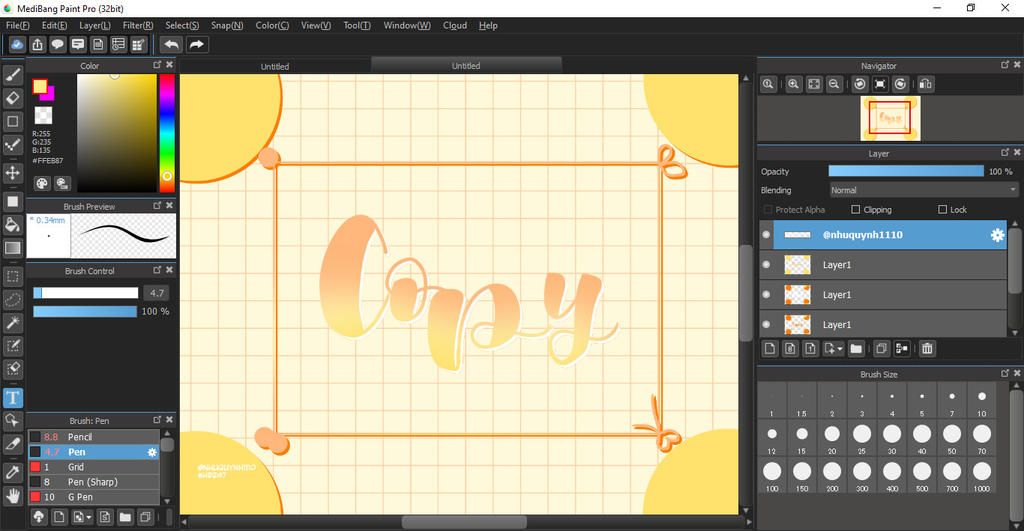Open the Window menu

pyautogui.click(x=407, y=25)
